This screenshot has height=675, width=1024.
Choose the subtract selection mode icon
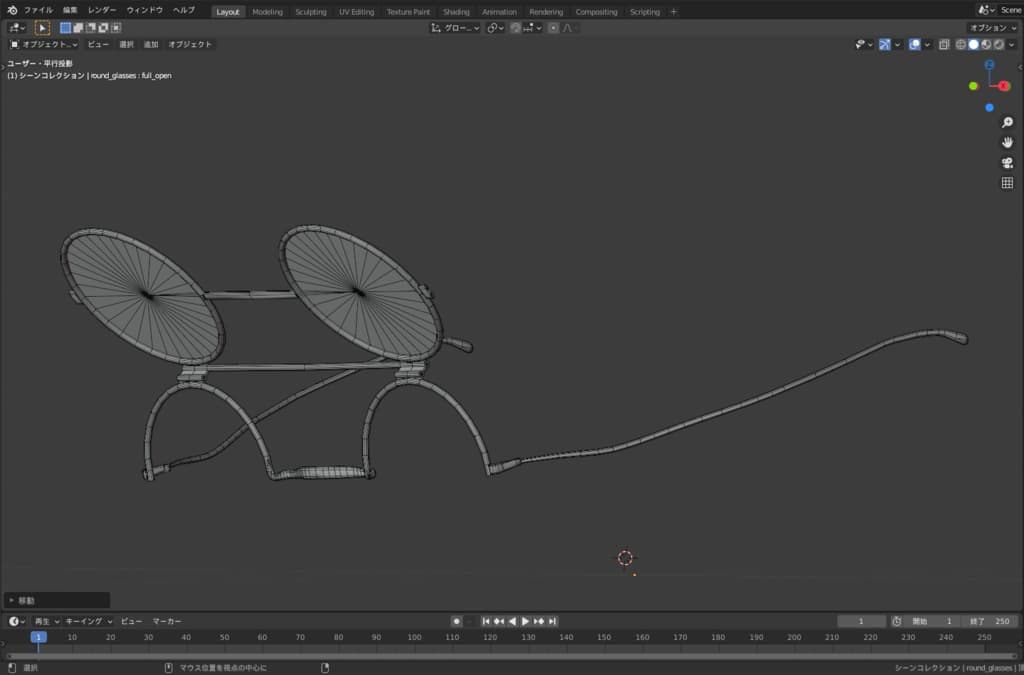coord(91,28)
